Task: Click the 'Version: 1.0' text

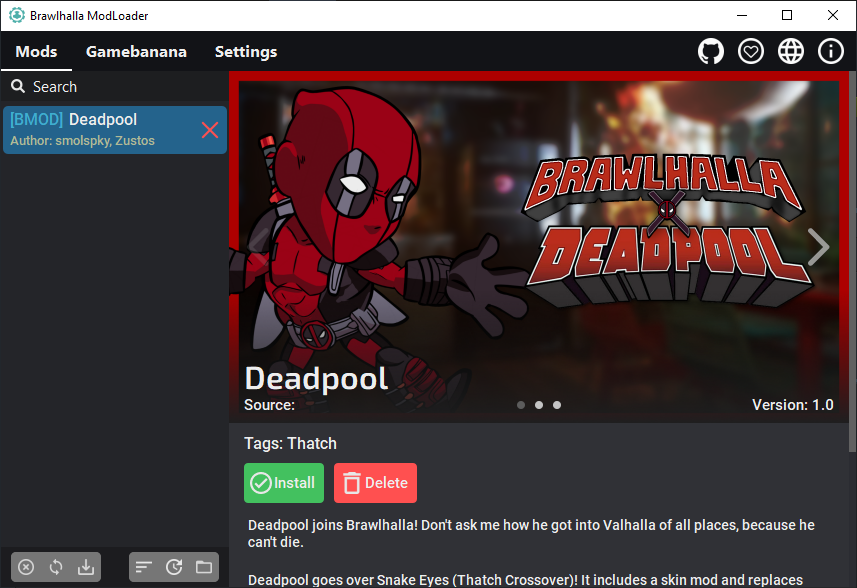Action: tap(793, 405)
